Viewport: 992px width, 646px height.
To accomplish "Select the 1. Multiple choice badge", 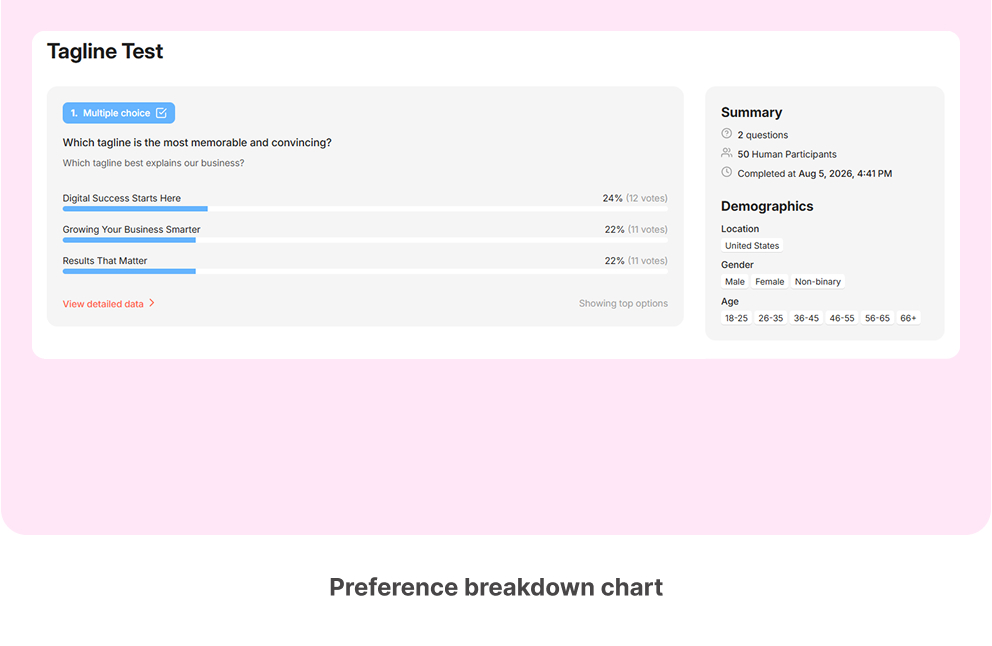I will point(119,113).
